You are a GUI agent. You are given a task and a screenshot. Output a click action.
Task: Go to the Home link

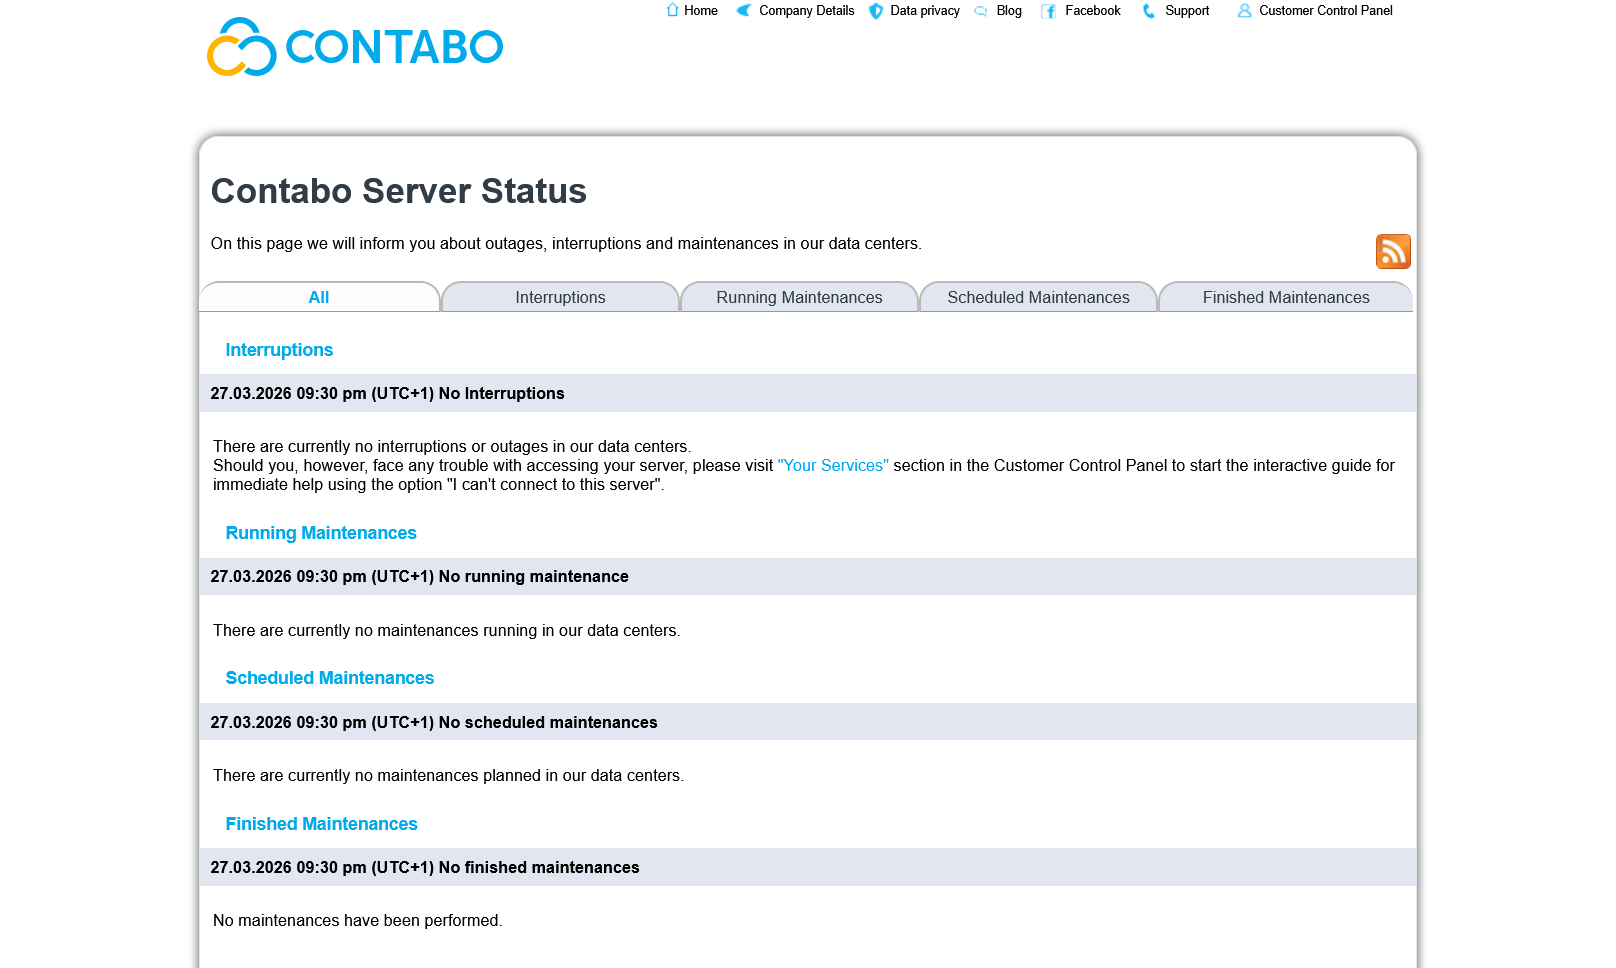point(701,11)
